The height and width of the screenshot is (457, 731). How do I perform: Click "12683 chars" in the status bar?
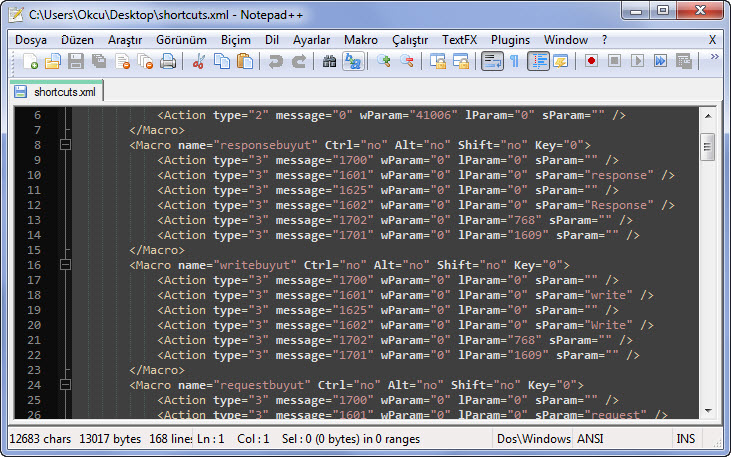click(x=40, y=439)
